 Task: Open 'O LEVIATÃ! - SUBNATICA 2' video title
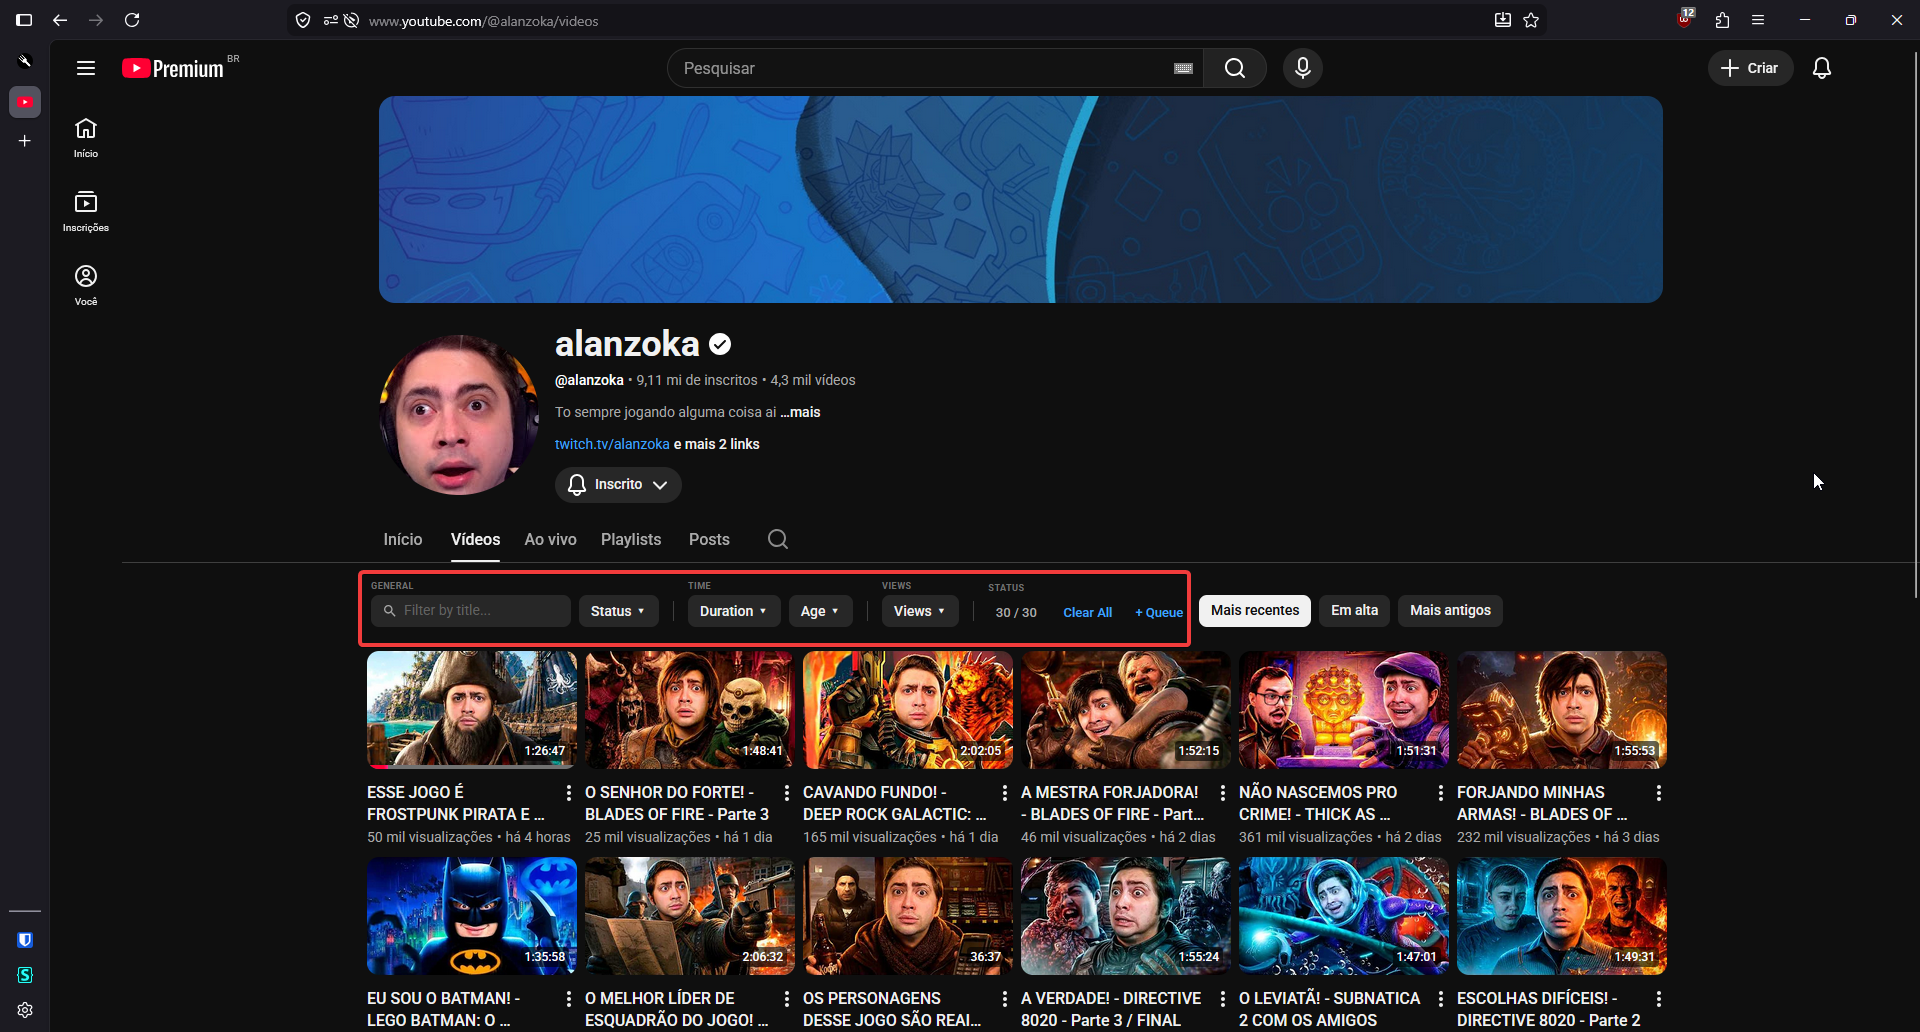1329,1009
